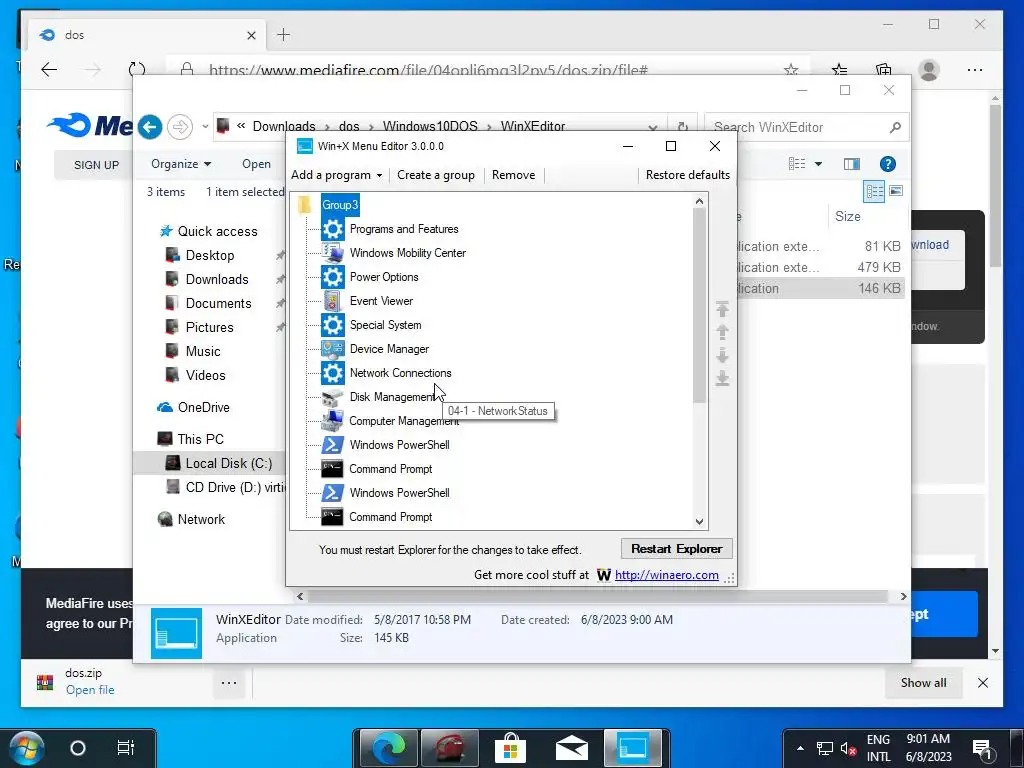
Task: Click Create a group menu item
Action: point(436,175)
